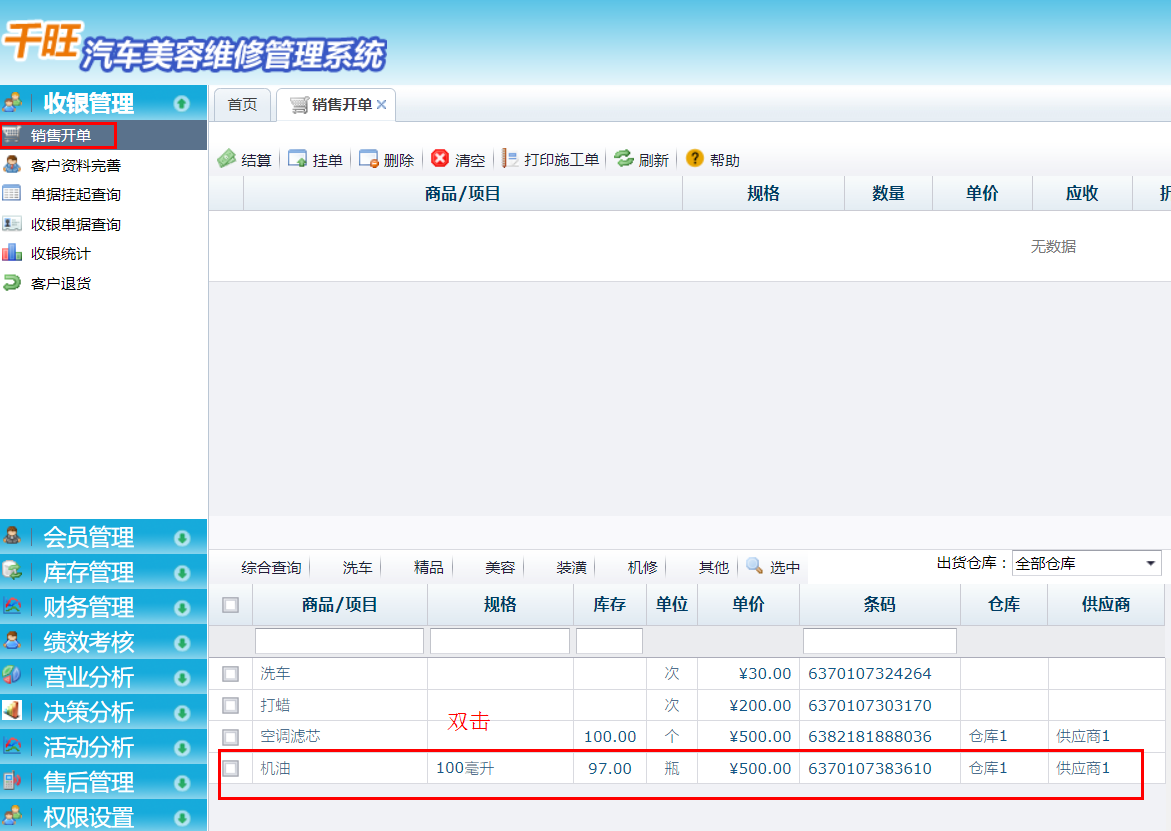Image resolution: width=1171 pixels, height=831 pixels.
Task: Click the 结算 checkout icon
Action: [x=226, y=159]
